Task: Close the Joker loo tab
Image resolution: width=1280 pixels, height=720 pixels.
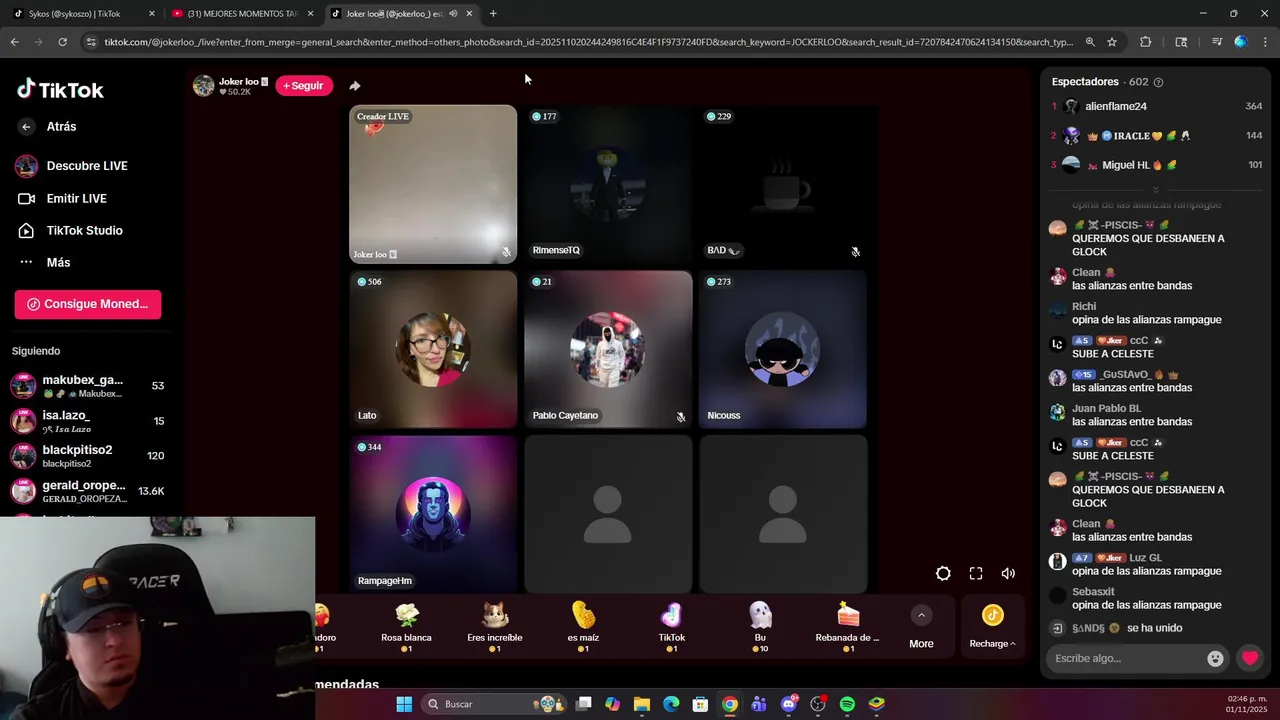Action: coord(469,14)
